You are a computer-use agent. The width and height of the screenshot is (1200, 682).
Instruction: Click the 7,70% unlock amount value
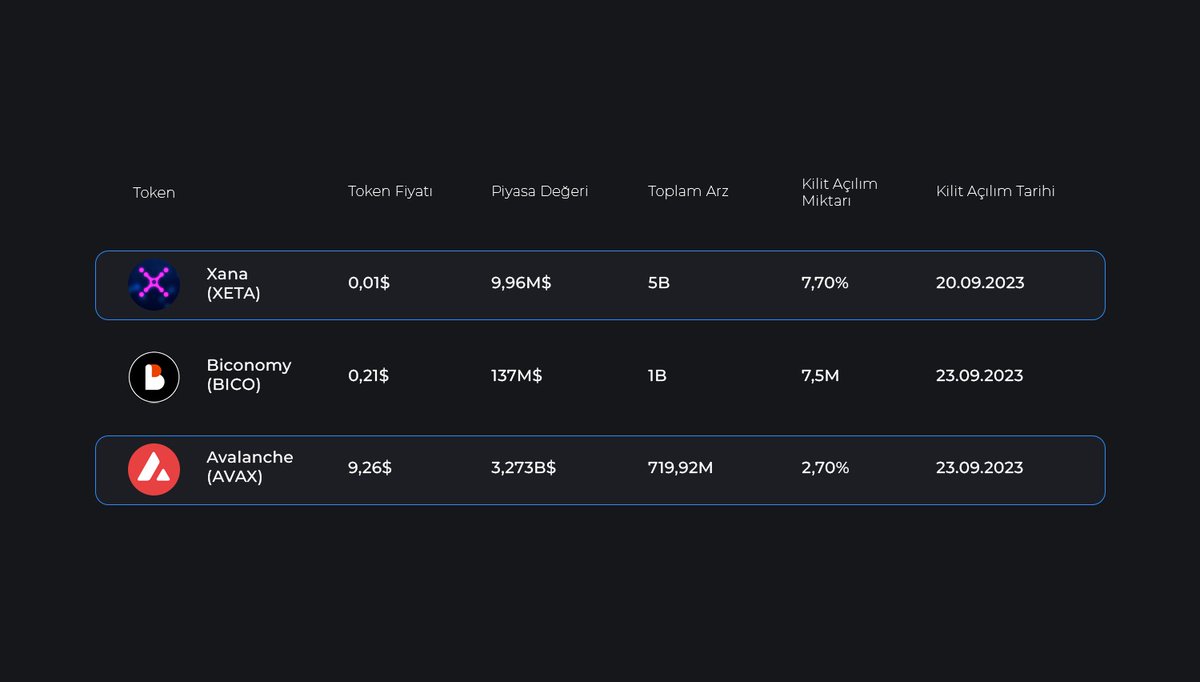coord(824,283)
